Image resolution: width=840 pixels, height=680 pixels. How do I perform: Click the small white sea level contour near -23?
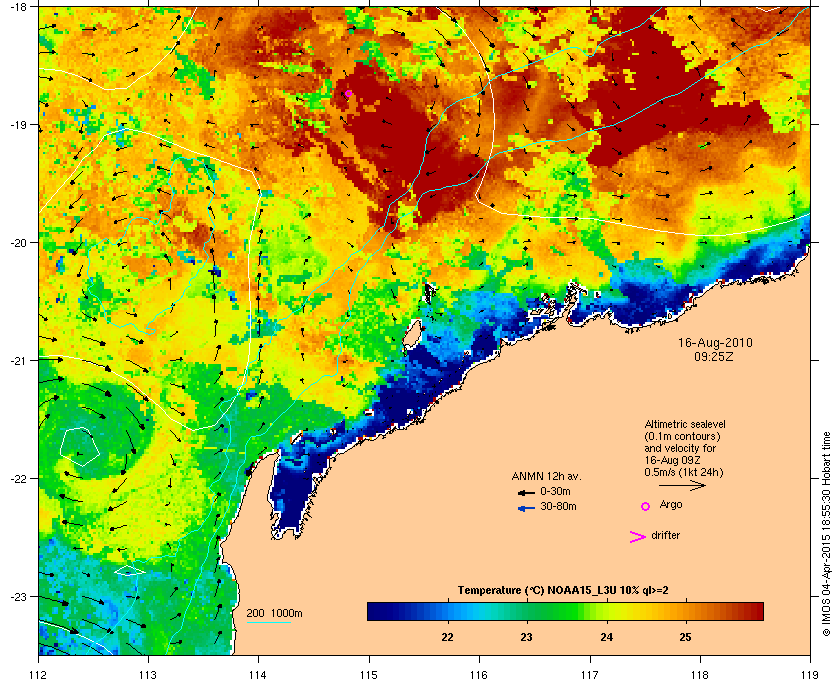click(x=130, y=570)
